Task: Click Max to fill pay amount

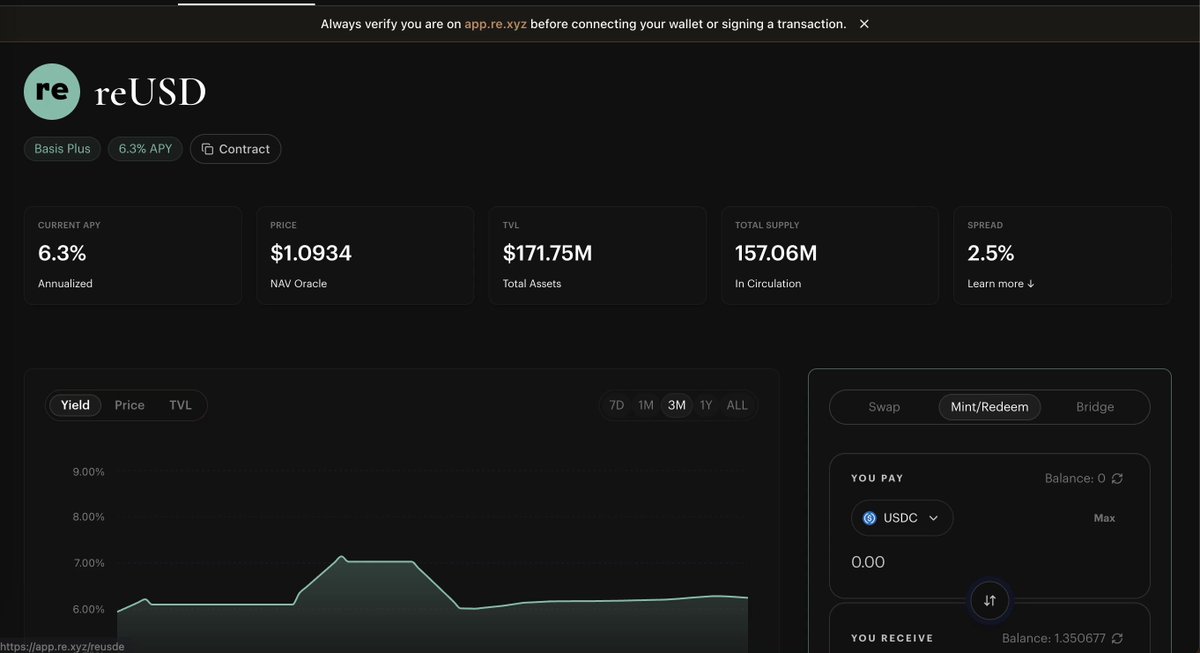Action: pyautogui.click(x=1104, y=518)
